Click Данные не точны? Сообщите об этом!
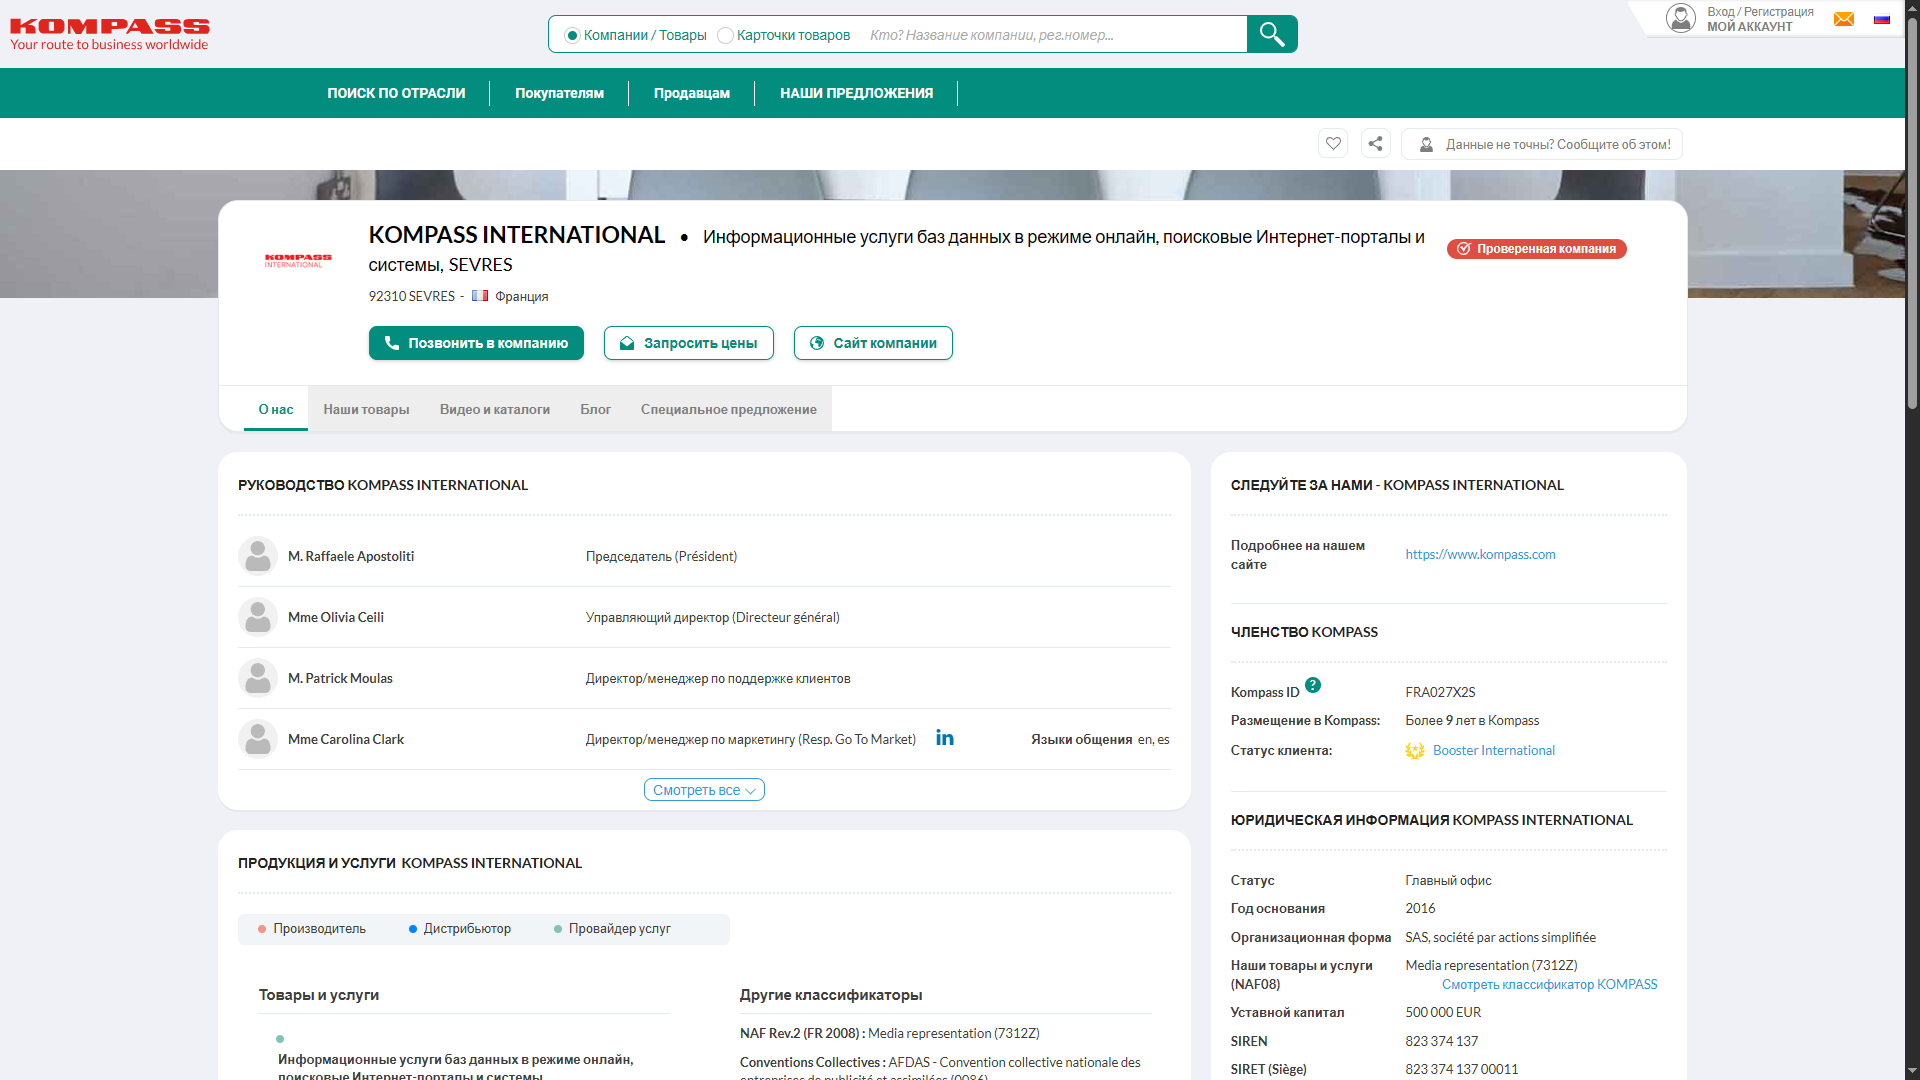The width and height of the screenshot is (1920, 1080). coord(1542,144)
